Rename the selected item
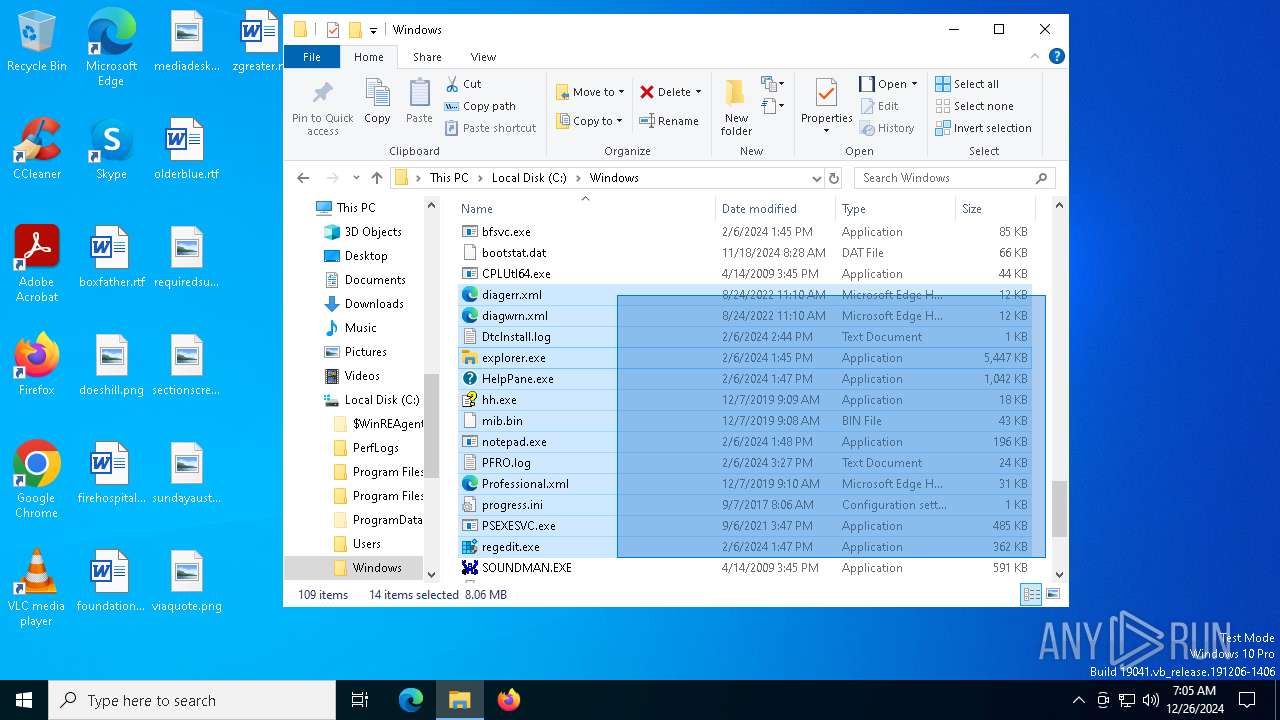Image resolution: width=1280 pixels, height=720 pixels. [669, 121]
